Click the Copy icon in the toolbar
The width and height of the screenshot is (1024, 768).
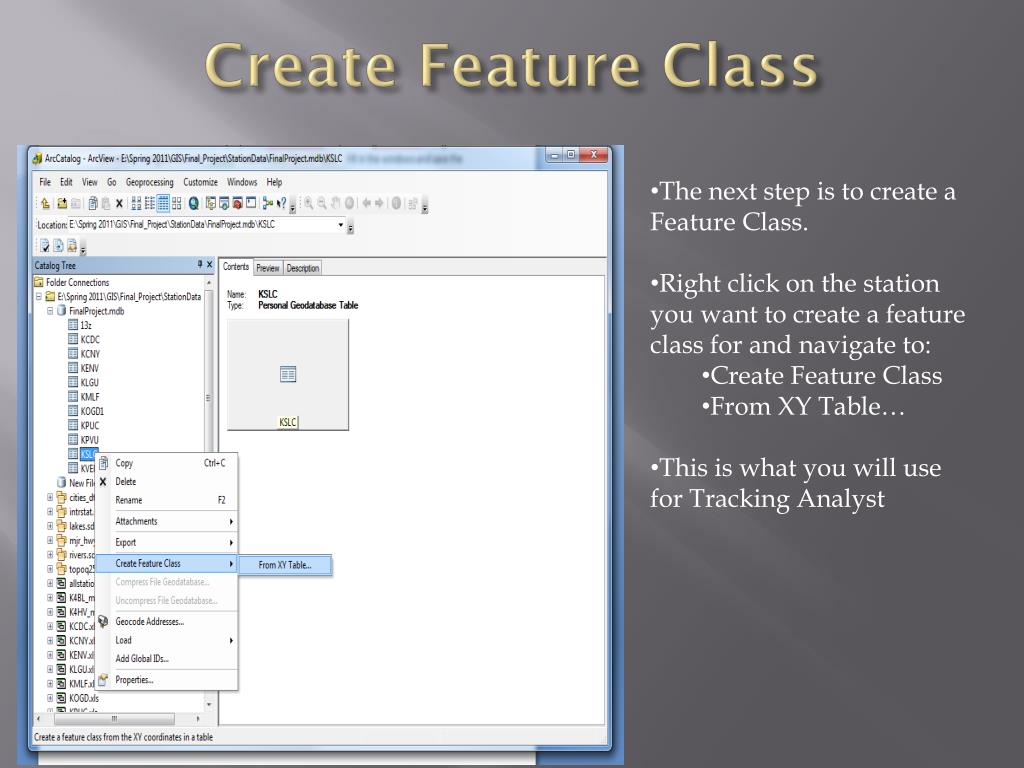pos(93,204)
